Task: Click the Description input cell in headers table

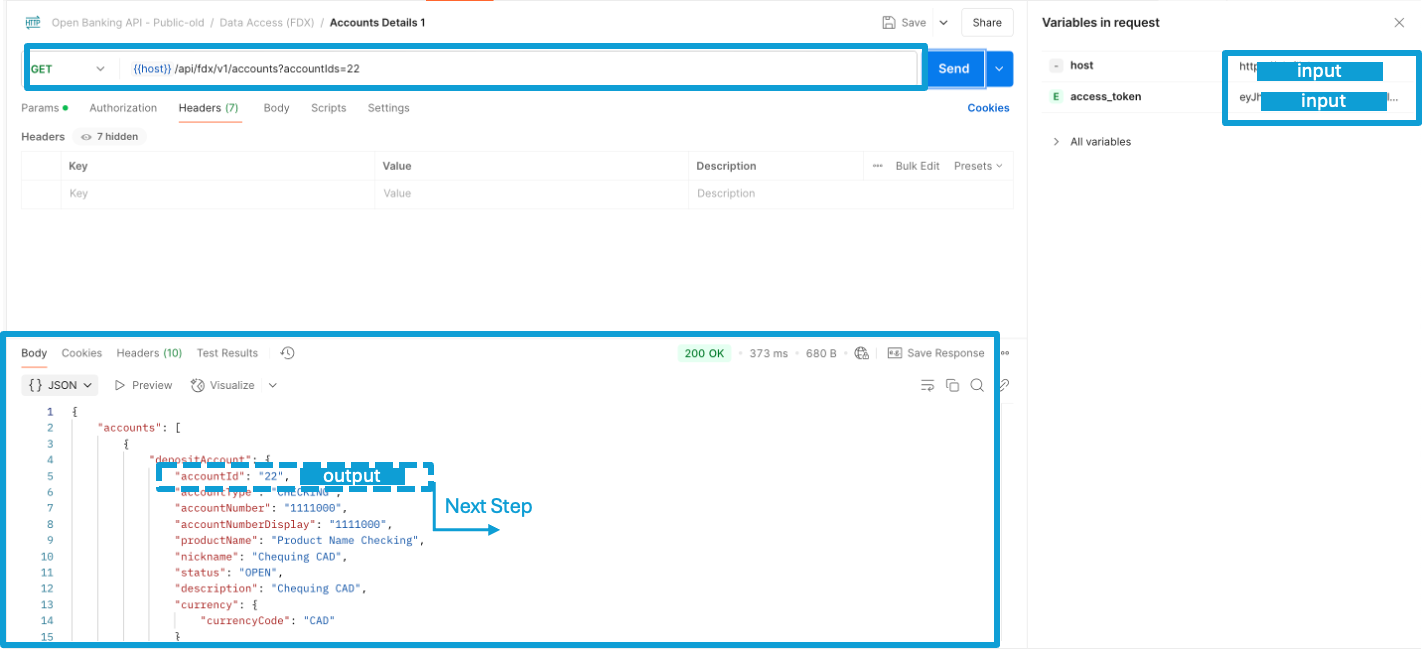Action: point(850,193)
